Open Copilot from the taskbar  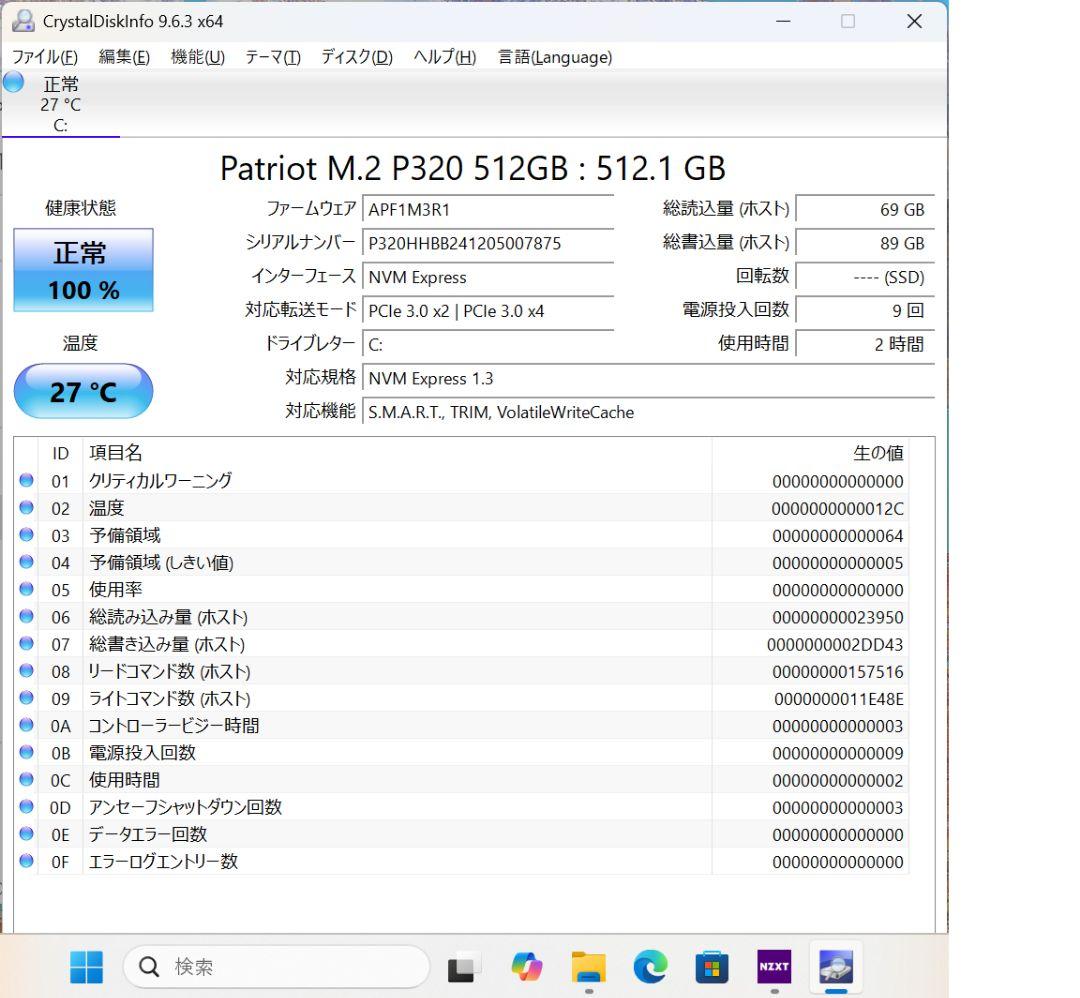click(527, 967)
